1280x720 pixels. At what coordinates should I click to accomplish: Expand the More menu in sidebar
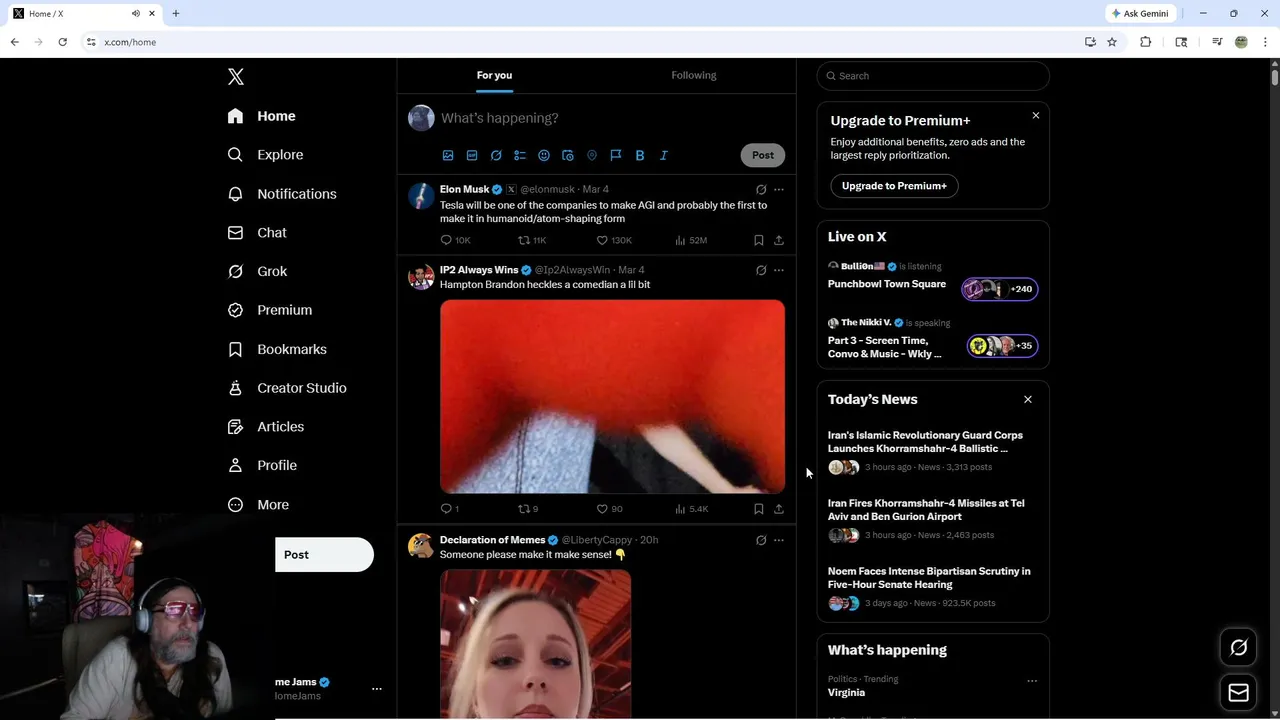pos(258,505)
